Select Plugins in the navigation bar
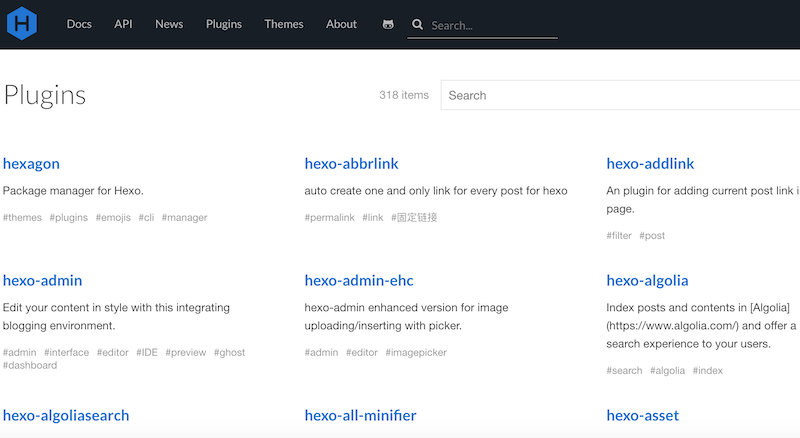The image size is (800, 438). coord(223,24)
